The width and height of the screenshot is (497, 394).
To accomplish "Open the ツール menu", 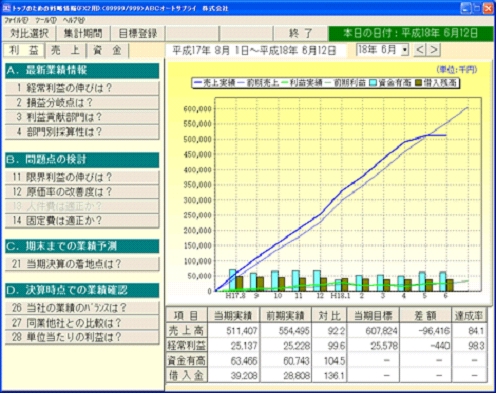I will [x=46, y=20].
